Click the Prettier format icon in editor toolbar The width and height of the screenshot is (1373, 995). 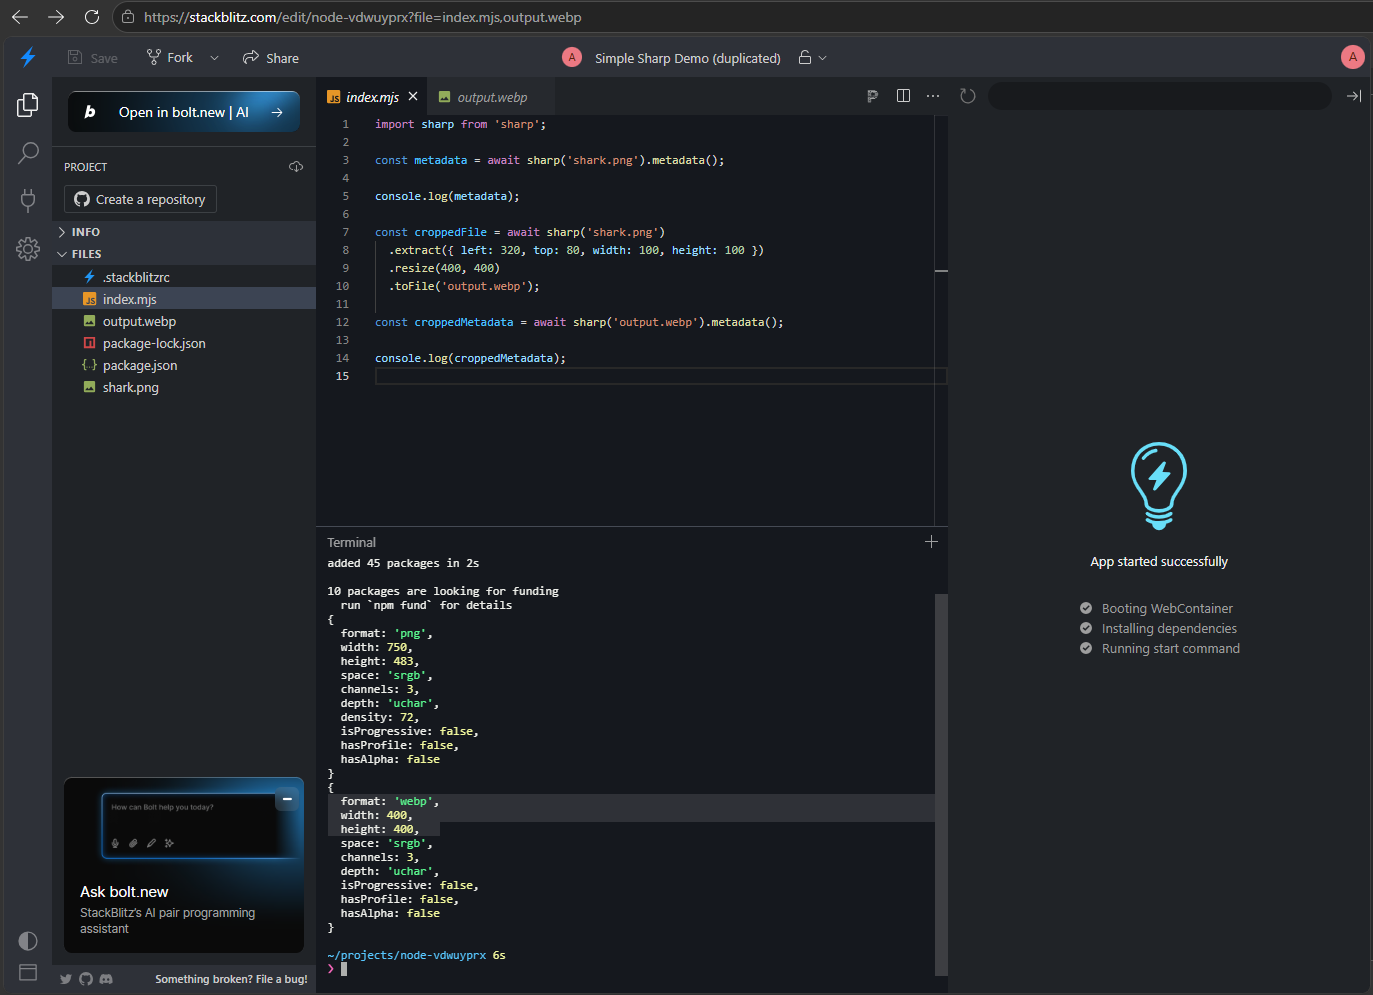pyautogui.click(x=872, y=96)
